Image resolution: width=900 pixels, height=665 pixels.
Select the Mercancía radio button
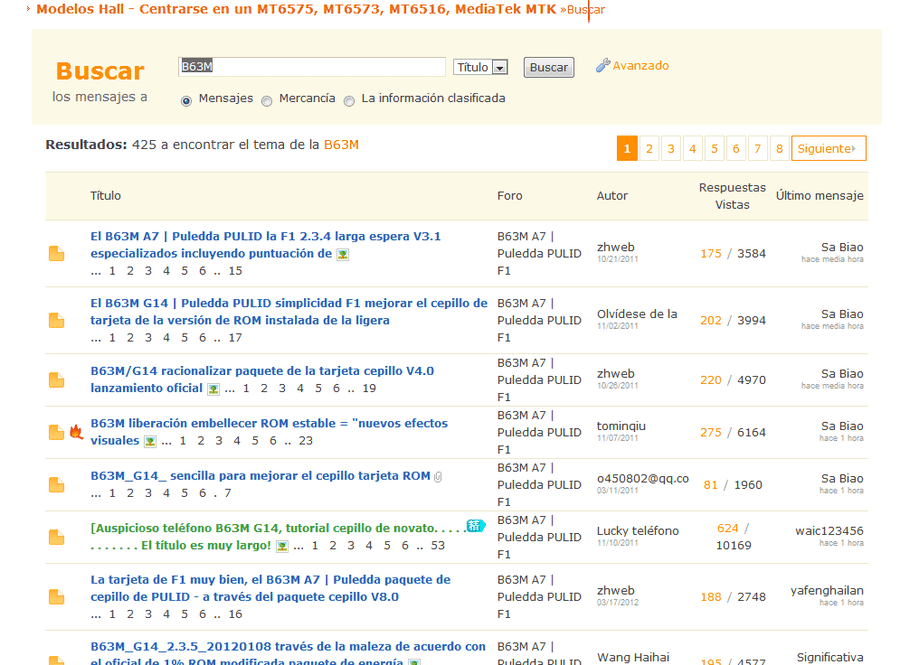click(266, 101)
